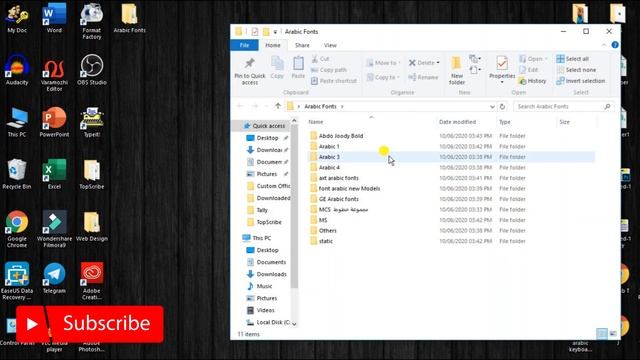Select Videos under This PC

(x=260, y=310)
